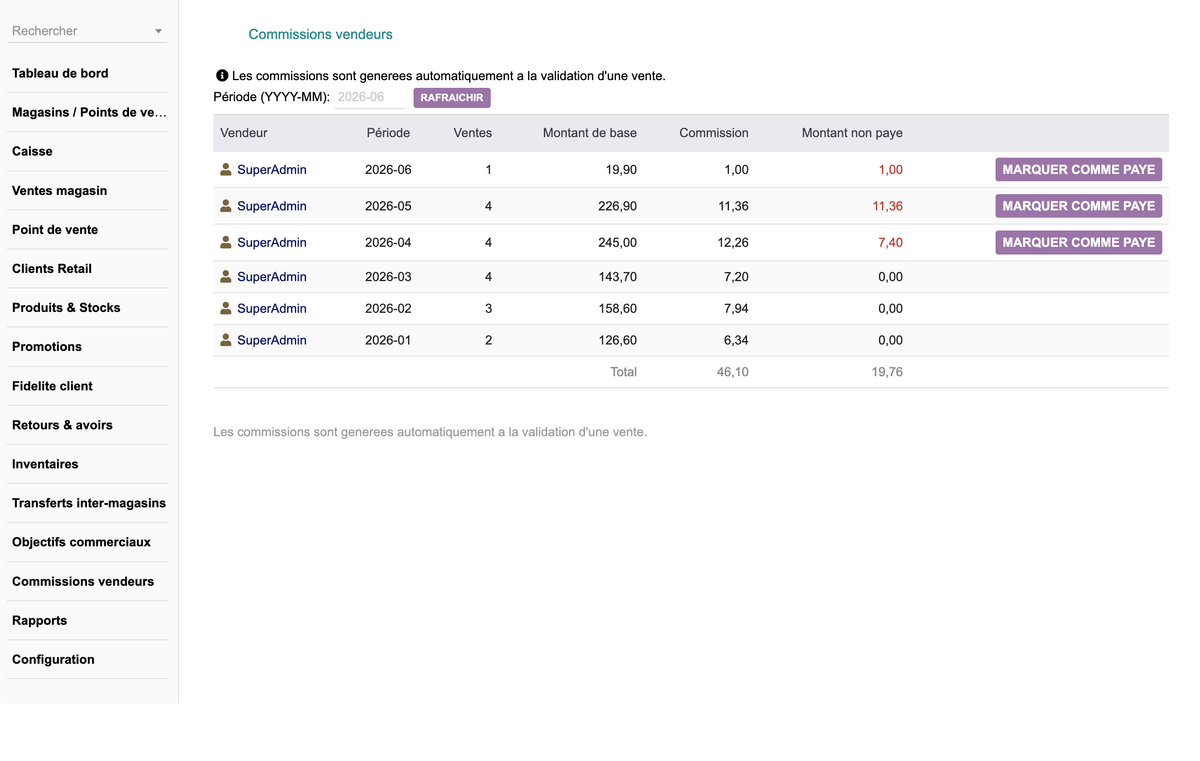Viewport: 1200px width, 761px height.
Task: Open SuperAdmin link in 2026-03 row
Action: point(272,277)
